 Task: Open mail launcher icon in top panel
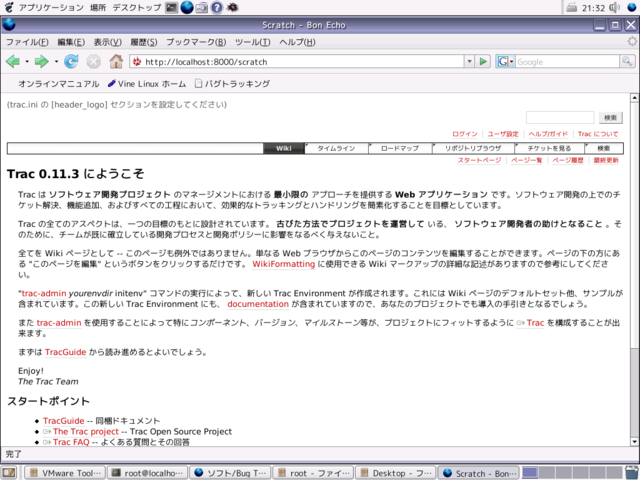coord(202,7)
